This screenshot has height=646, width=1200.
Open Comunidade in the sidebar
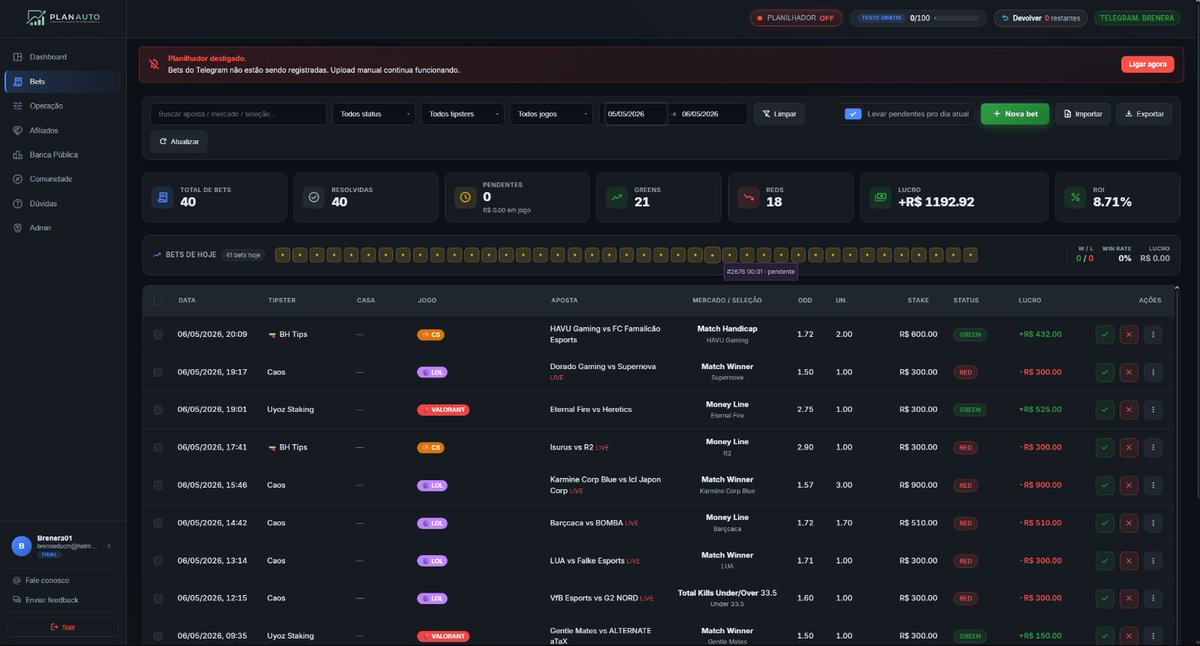click(63, 179)
